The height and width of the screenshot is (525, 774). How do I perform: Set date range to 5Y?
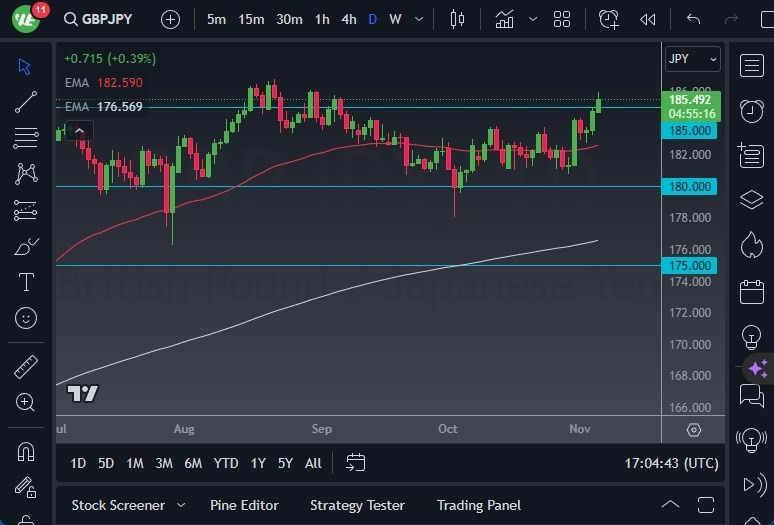click(285, 463)
